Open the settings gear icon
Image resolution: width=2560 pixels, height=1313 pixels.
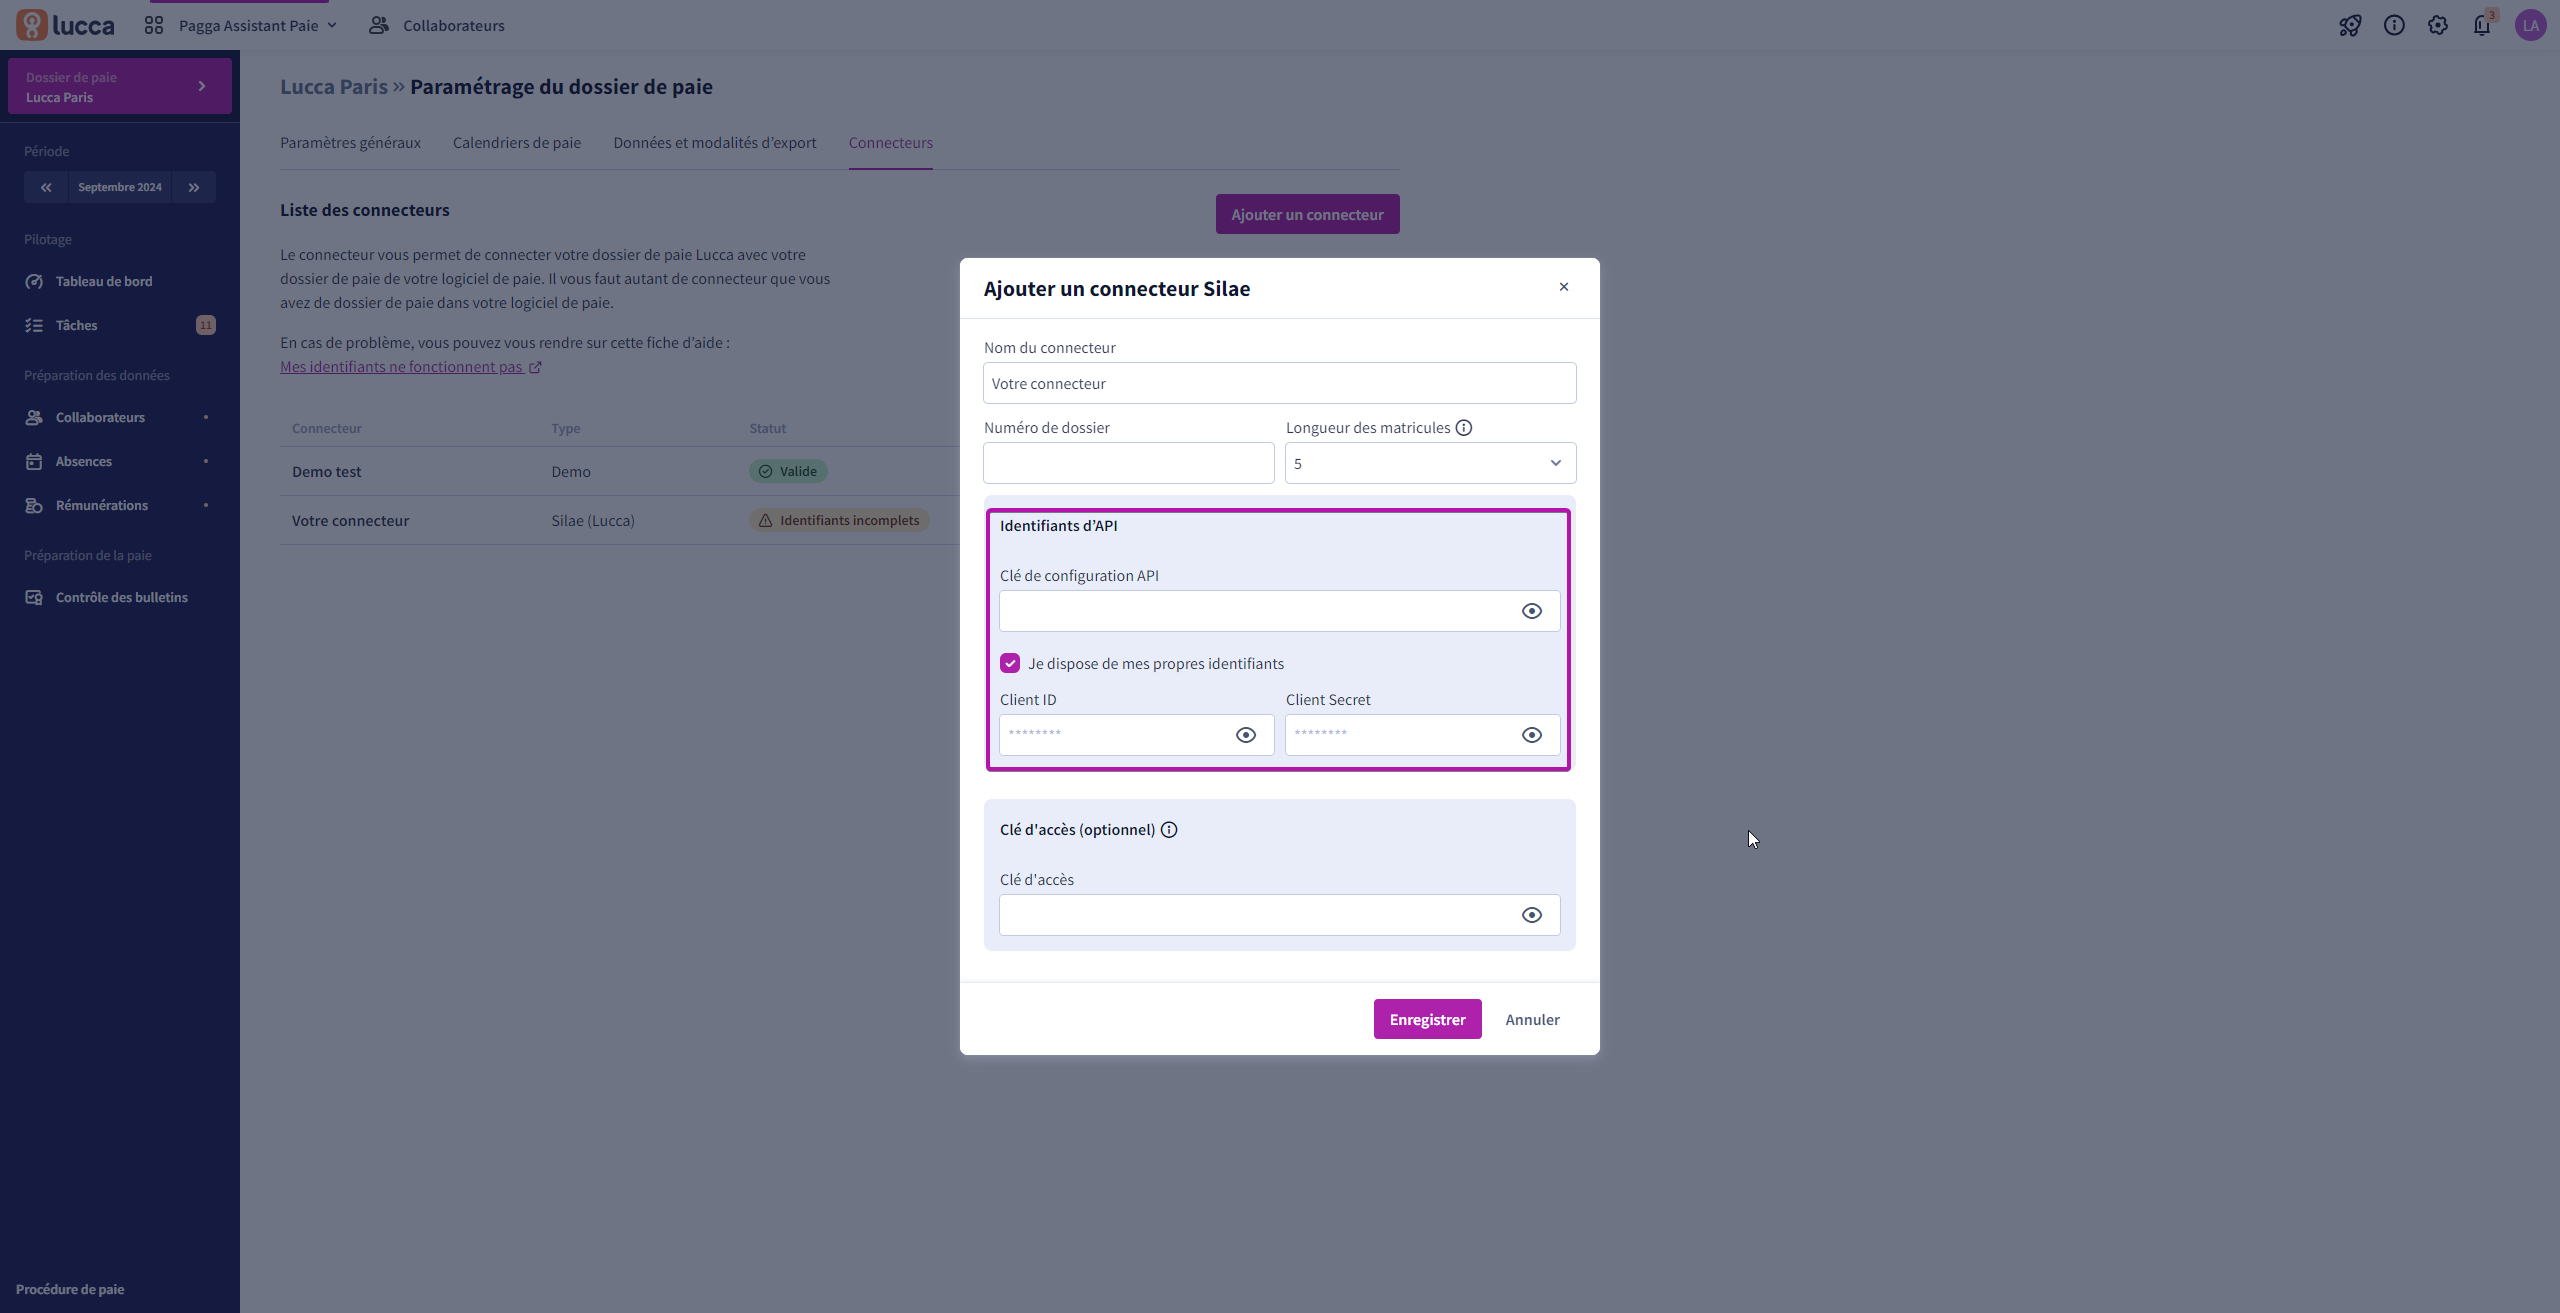pos(2438,25)
